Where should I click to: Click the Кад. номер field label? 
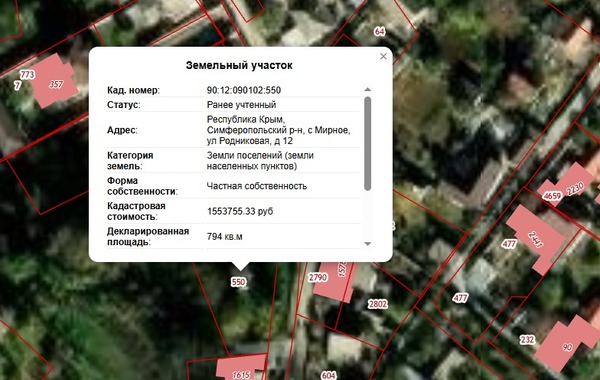click(x=133, y=90)
